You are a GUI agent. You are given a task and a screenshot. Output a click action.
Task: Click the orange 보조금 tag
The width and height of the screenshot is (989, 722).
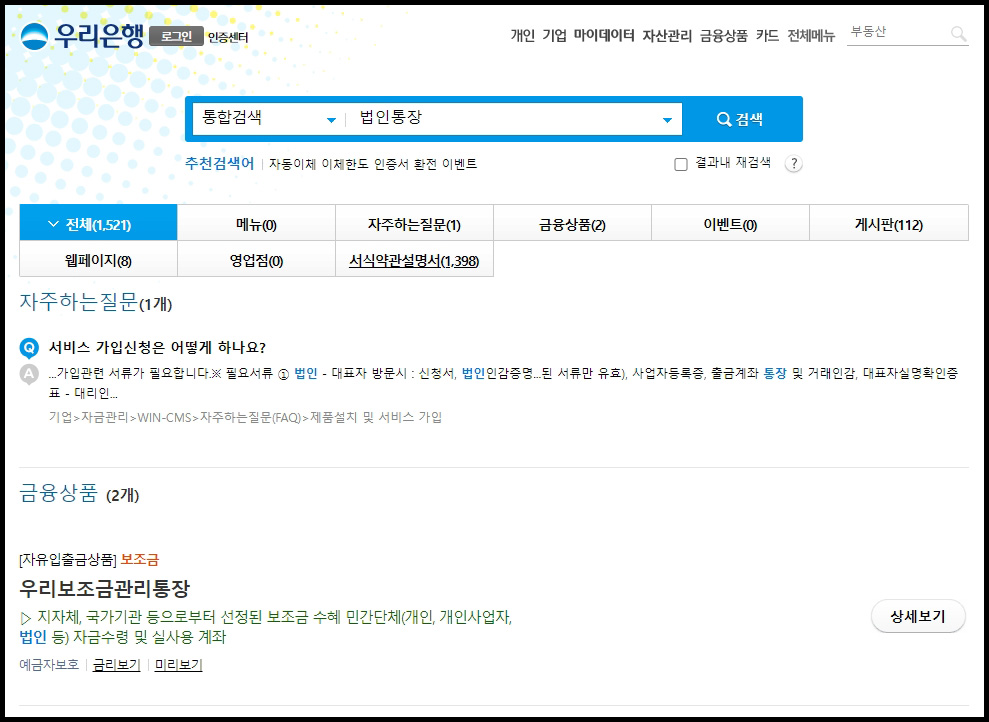[x=139, y=559]
